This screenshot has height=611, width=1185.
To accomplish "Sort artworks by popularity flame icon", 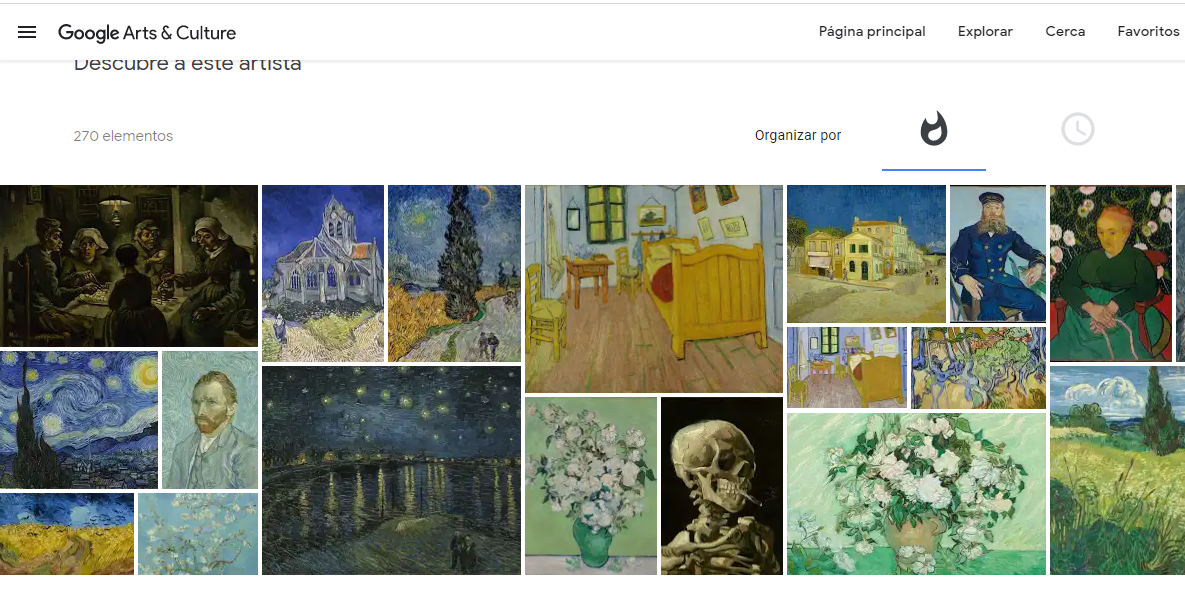I will [x=933, y=130].
